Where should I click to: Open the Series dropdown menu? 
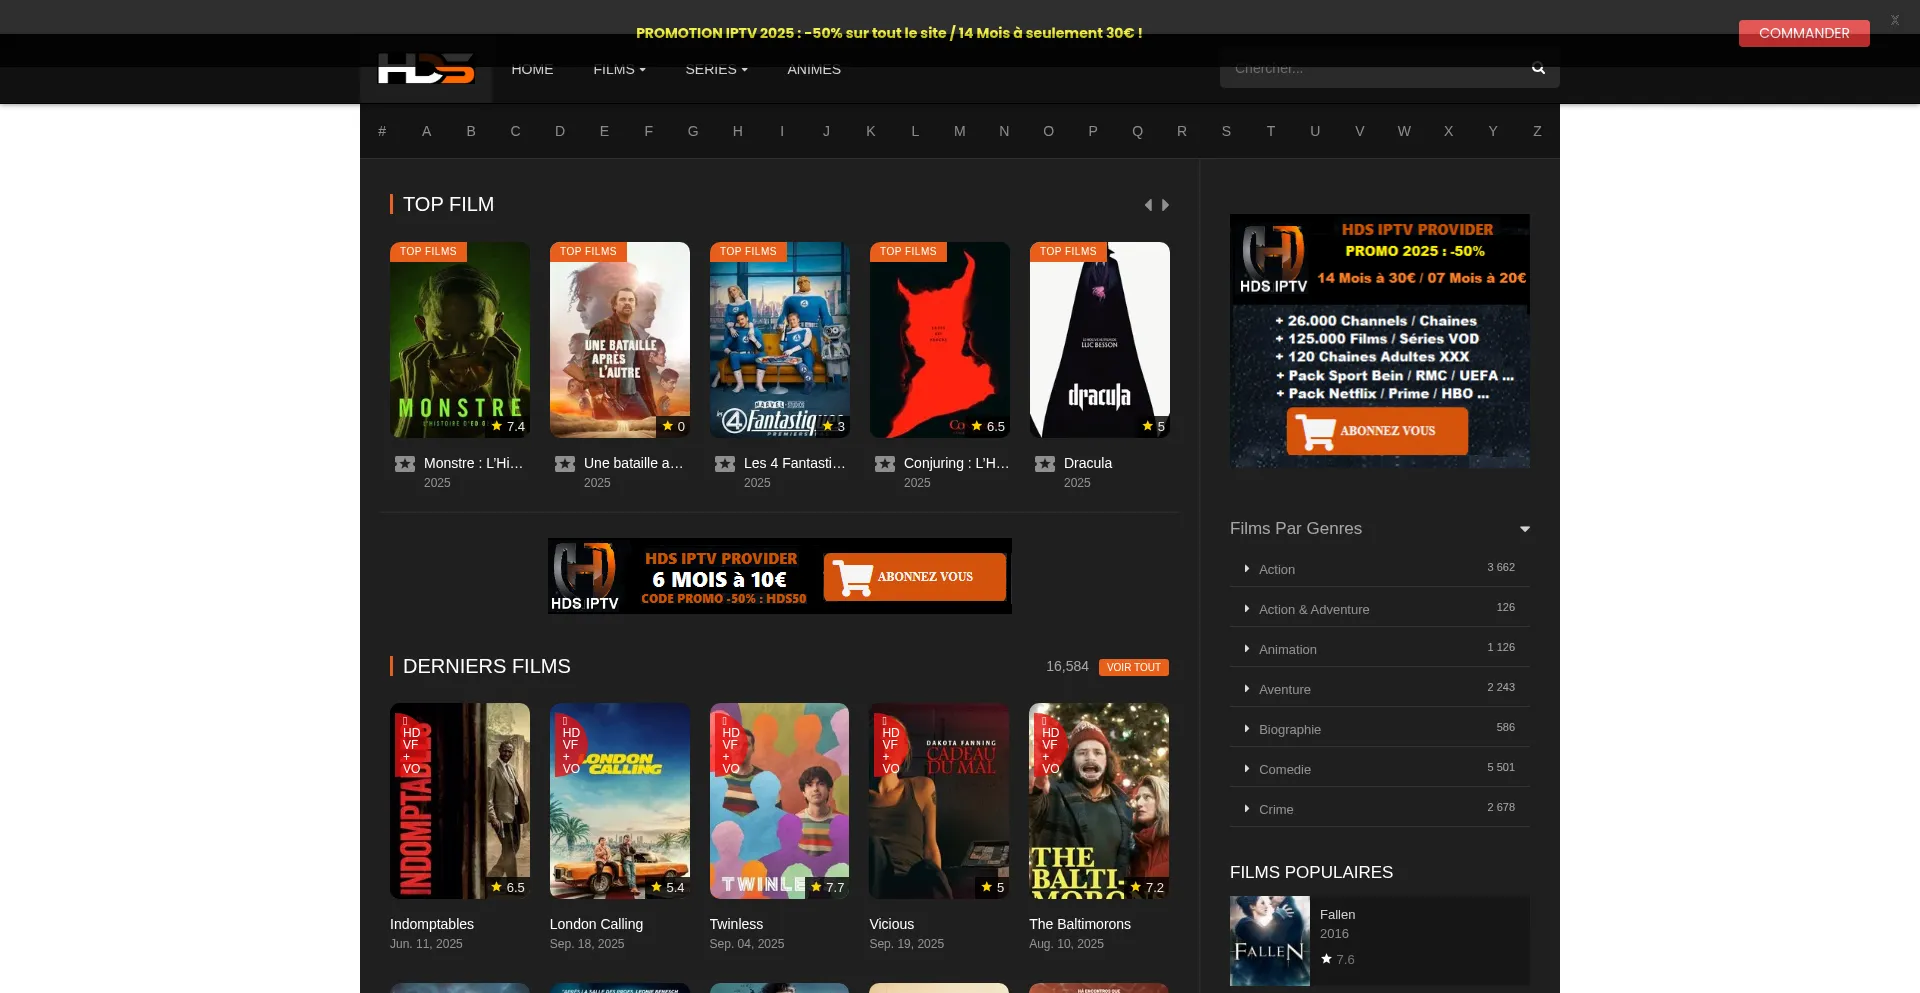tap(716, 69)
